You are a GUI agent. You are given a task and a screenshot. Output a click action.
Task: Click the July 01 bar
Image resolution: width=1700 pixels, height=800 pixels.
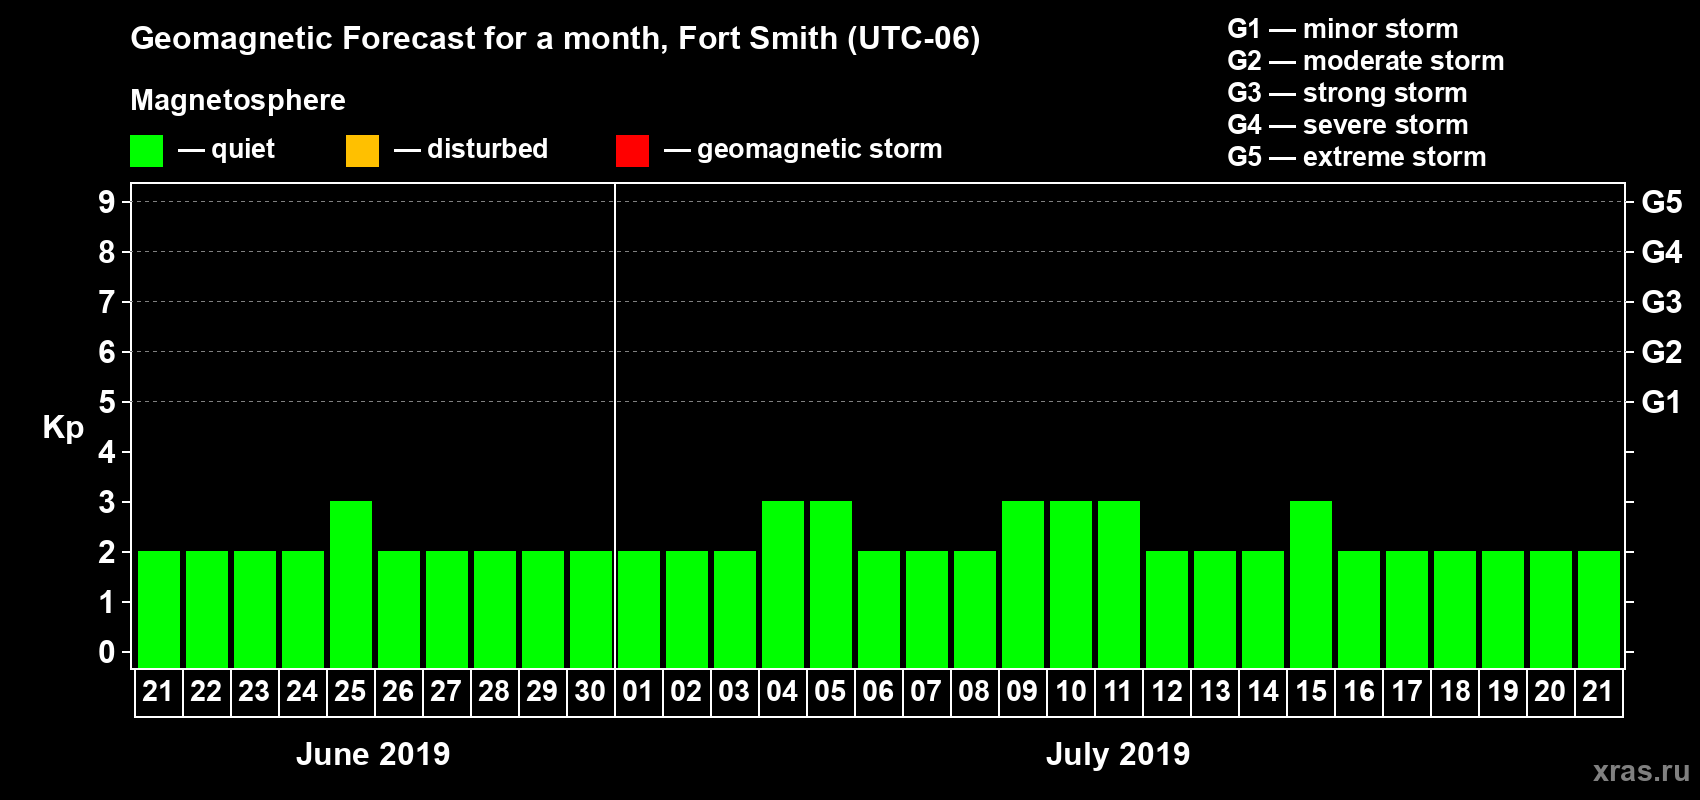coord(639,609)
